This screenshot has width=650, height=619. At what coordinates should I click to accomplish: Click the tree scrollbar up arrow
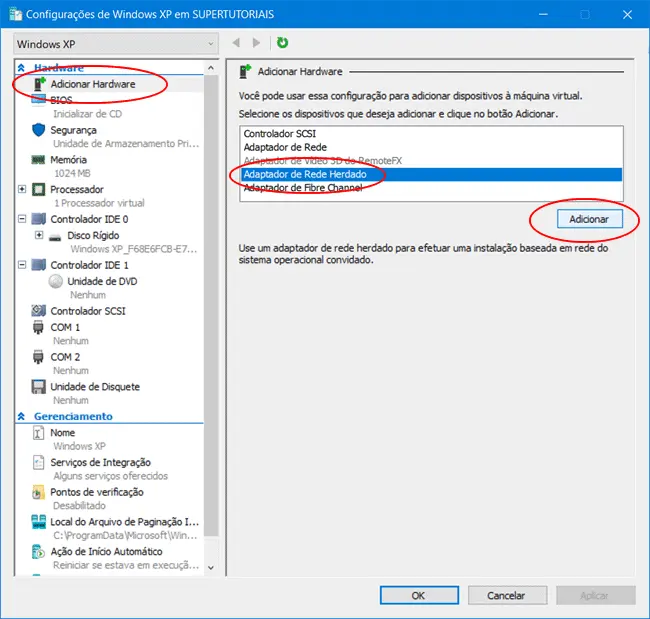[211, 68]
